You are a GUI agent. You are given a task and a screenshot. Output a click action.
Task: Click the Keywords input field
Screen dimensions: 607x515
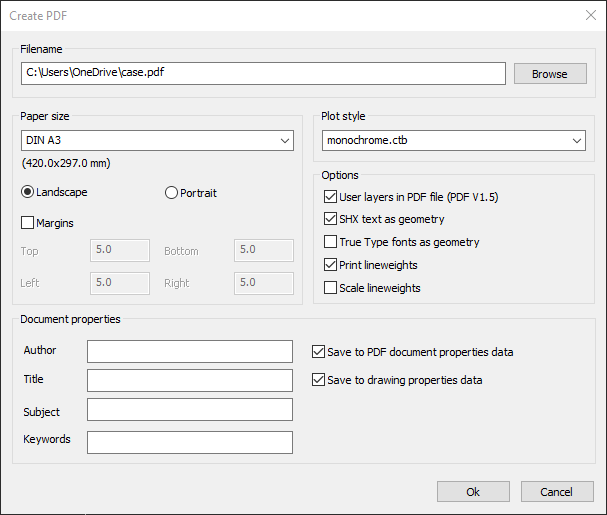tap(190, 442)
